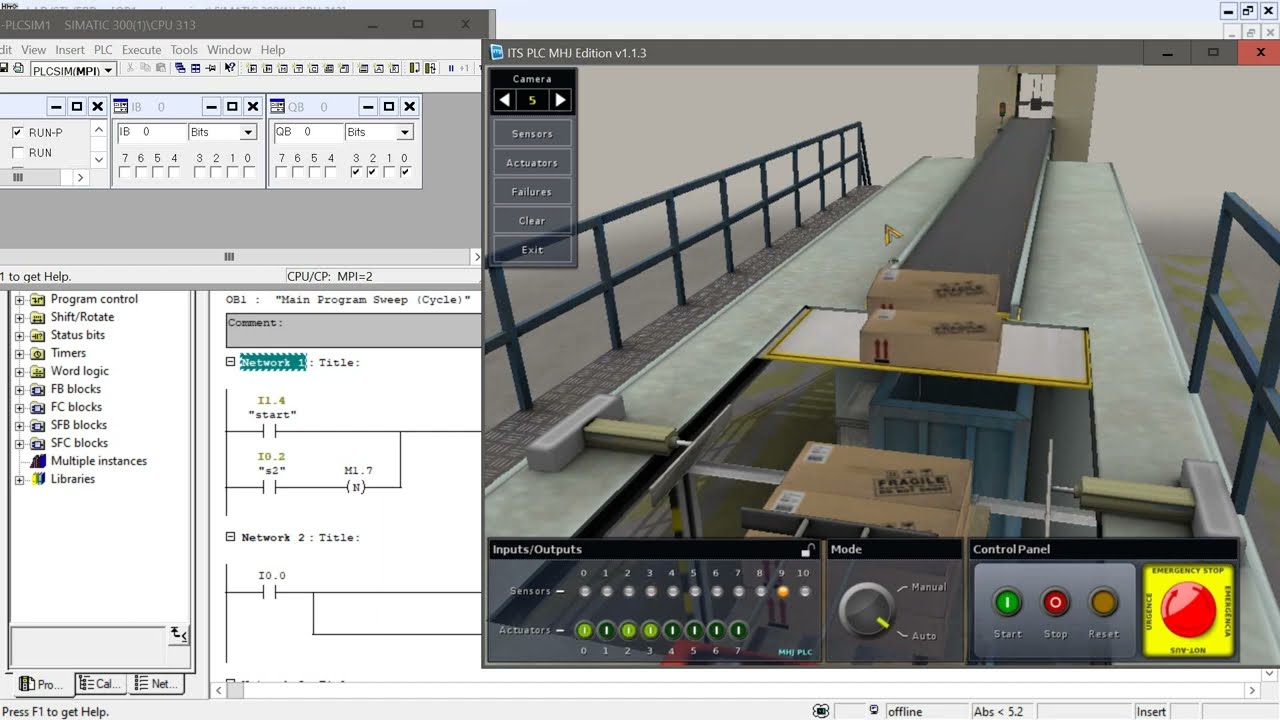Open the Execute menu
Viewport: 1280px width, 720px height.
tap(141, 49)
